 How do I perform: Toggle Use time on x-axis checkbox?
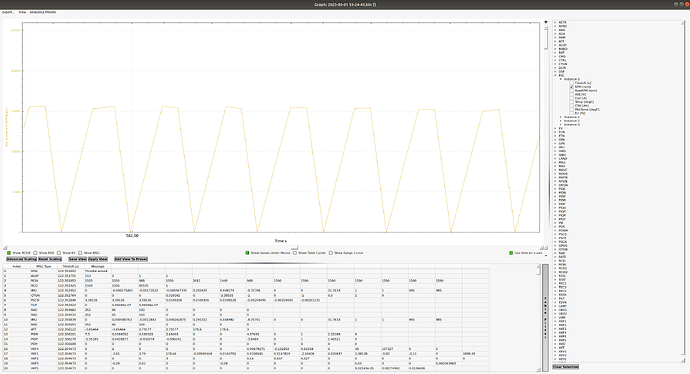pyautogui.click(x=511, y=253)
